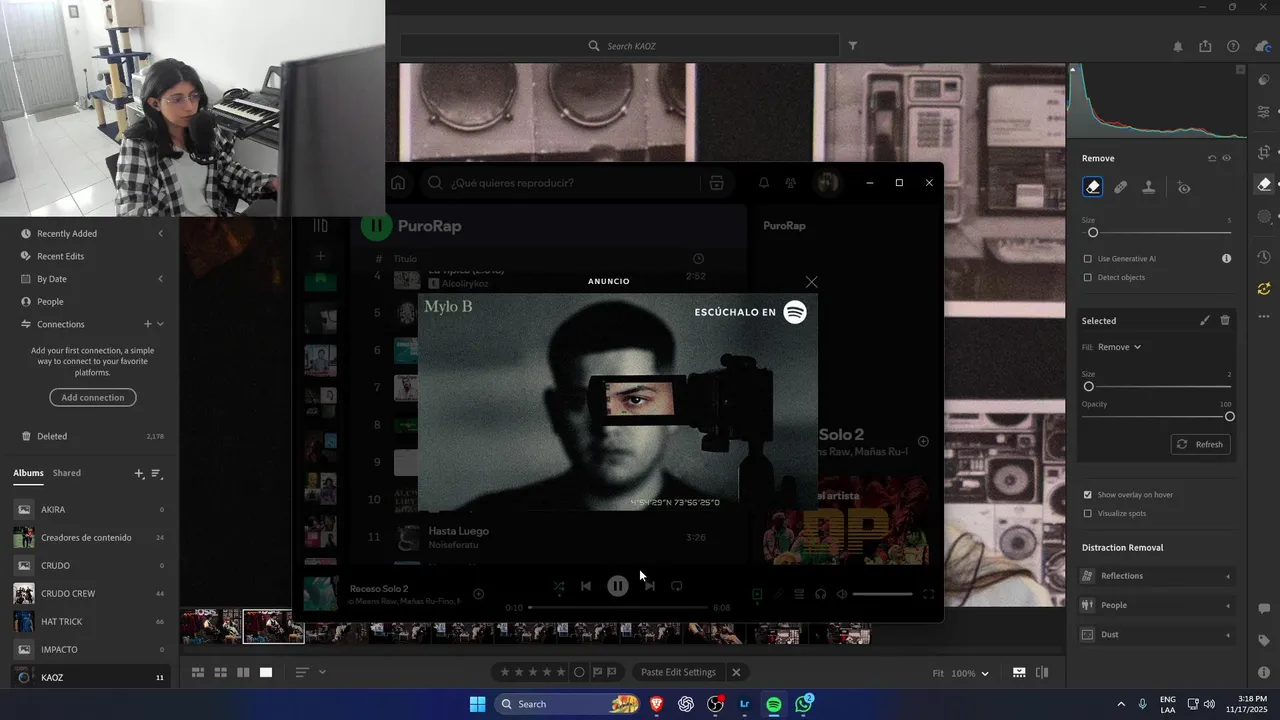This screenshot has width=1280, height=720.
Task: Toggle Spotify repeat button
Action: coord(676,586)
